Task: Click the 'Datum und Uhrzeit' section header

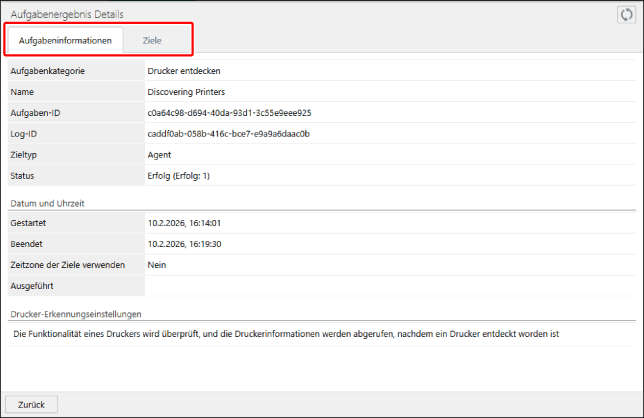Action: point(47,203)
